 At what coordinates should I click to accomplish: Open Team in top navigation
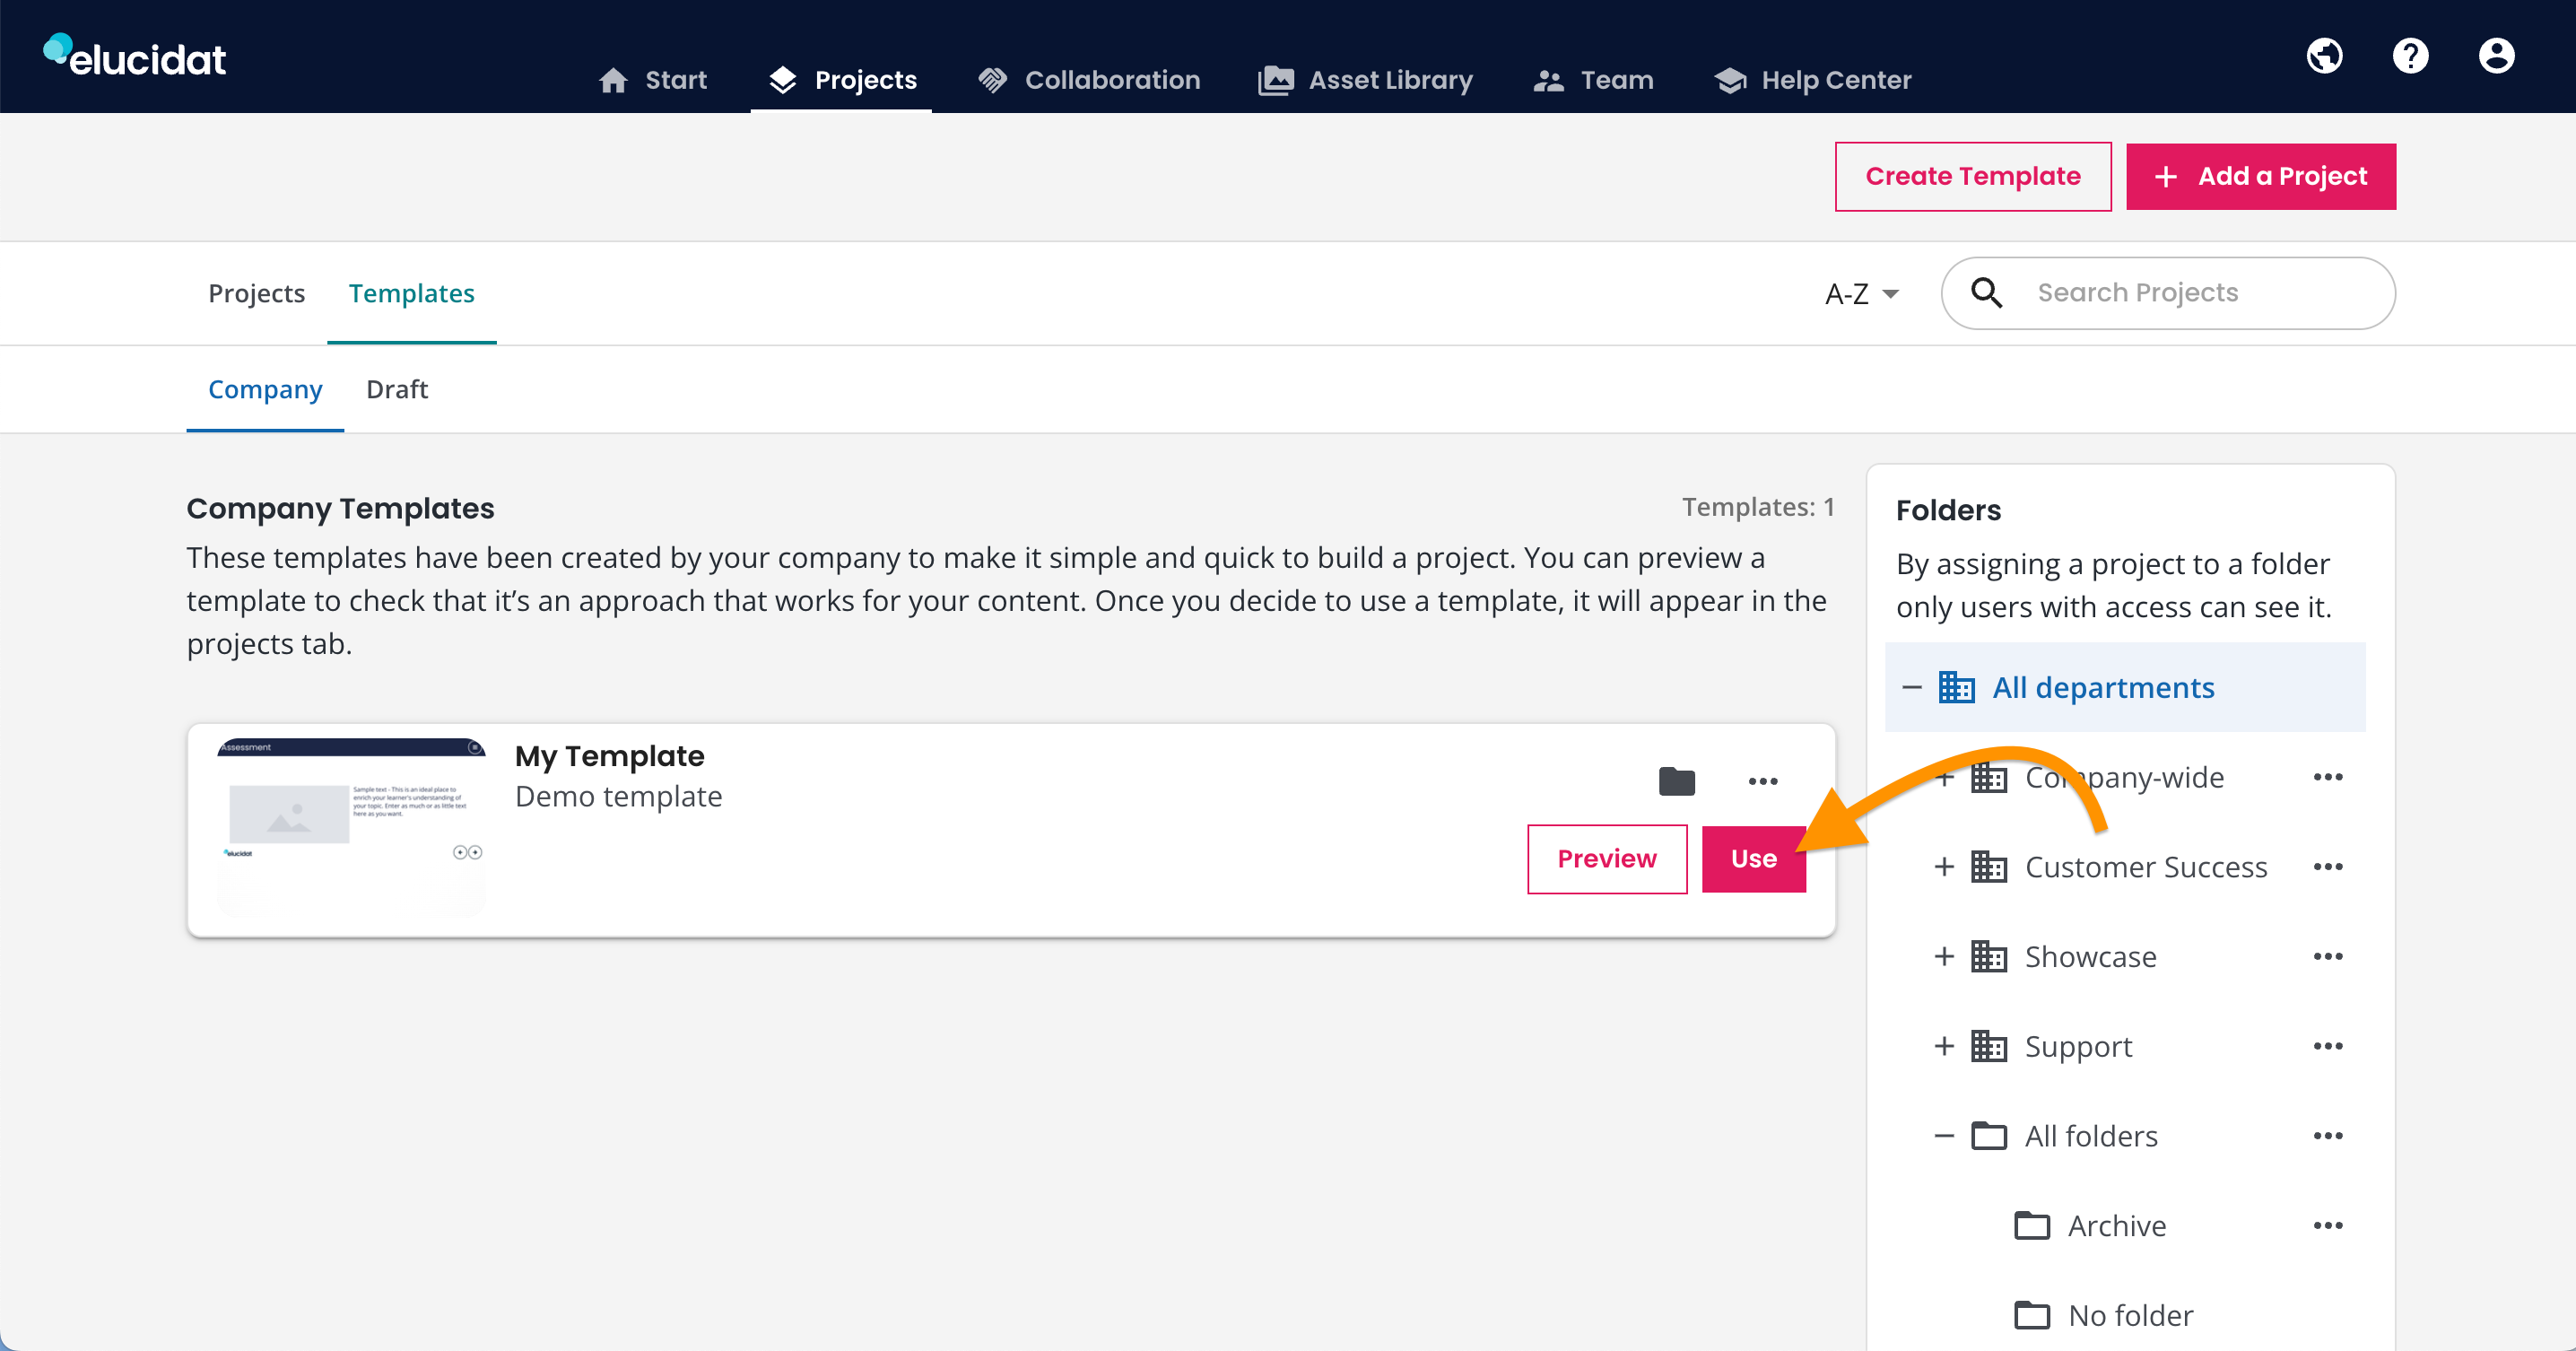(x=1593, y=80)
